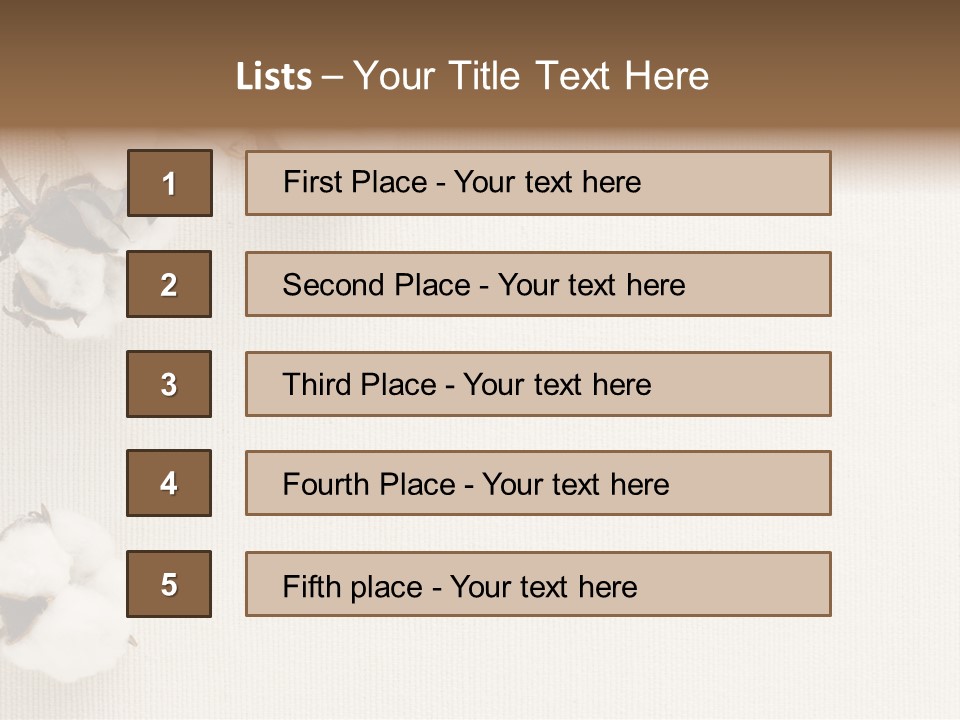
Task: Click the dash between 'Lists' and 'Your Title'
Action: [333, 77]
